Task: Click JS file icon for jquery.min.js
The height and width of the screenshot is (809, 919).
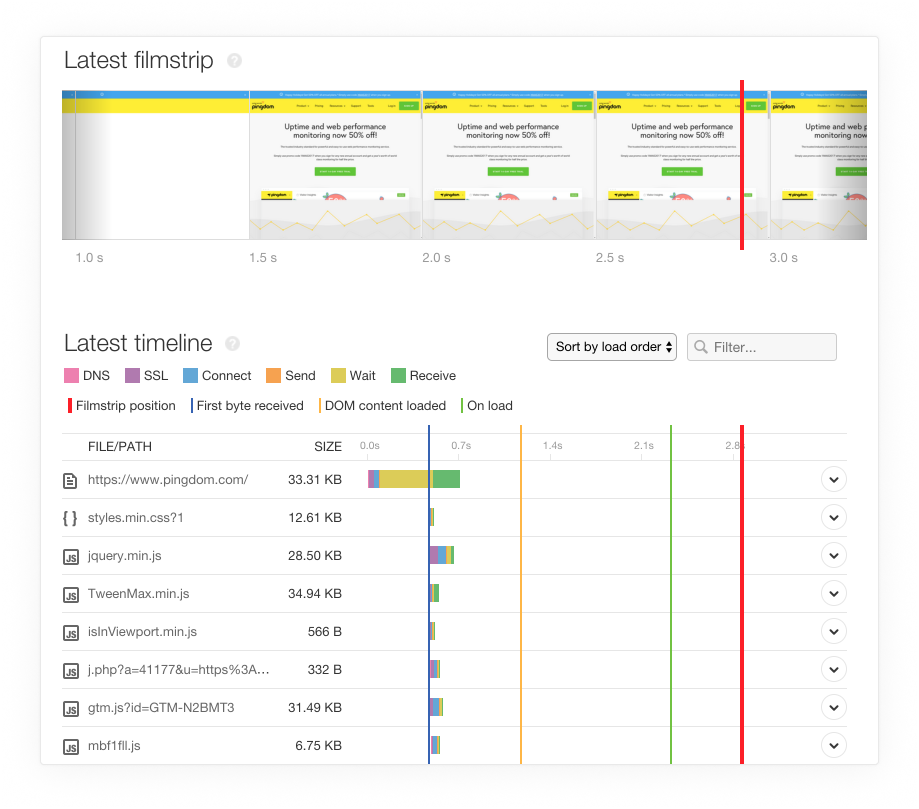Action: point(70,556)
